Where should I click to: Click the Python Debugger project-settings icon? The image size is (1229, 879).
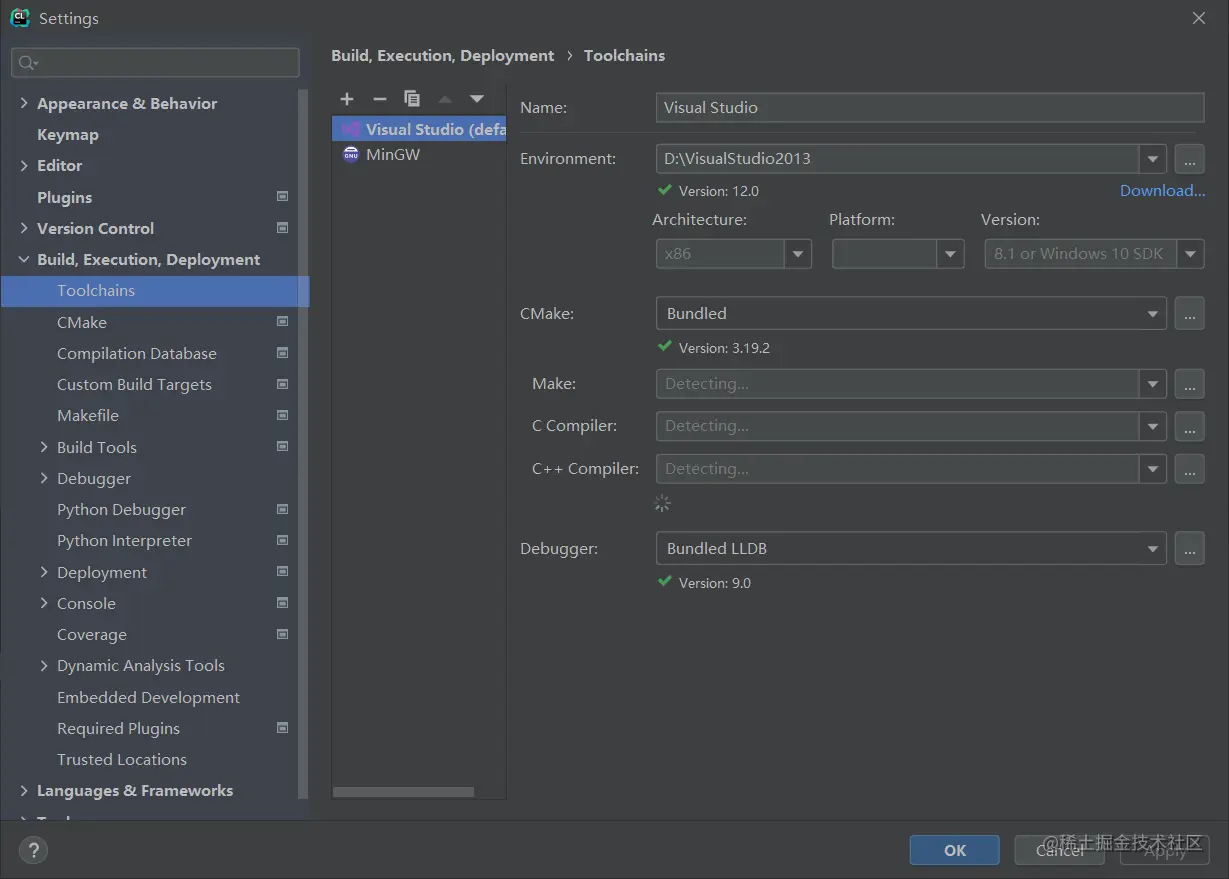click(282, 509)
